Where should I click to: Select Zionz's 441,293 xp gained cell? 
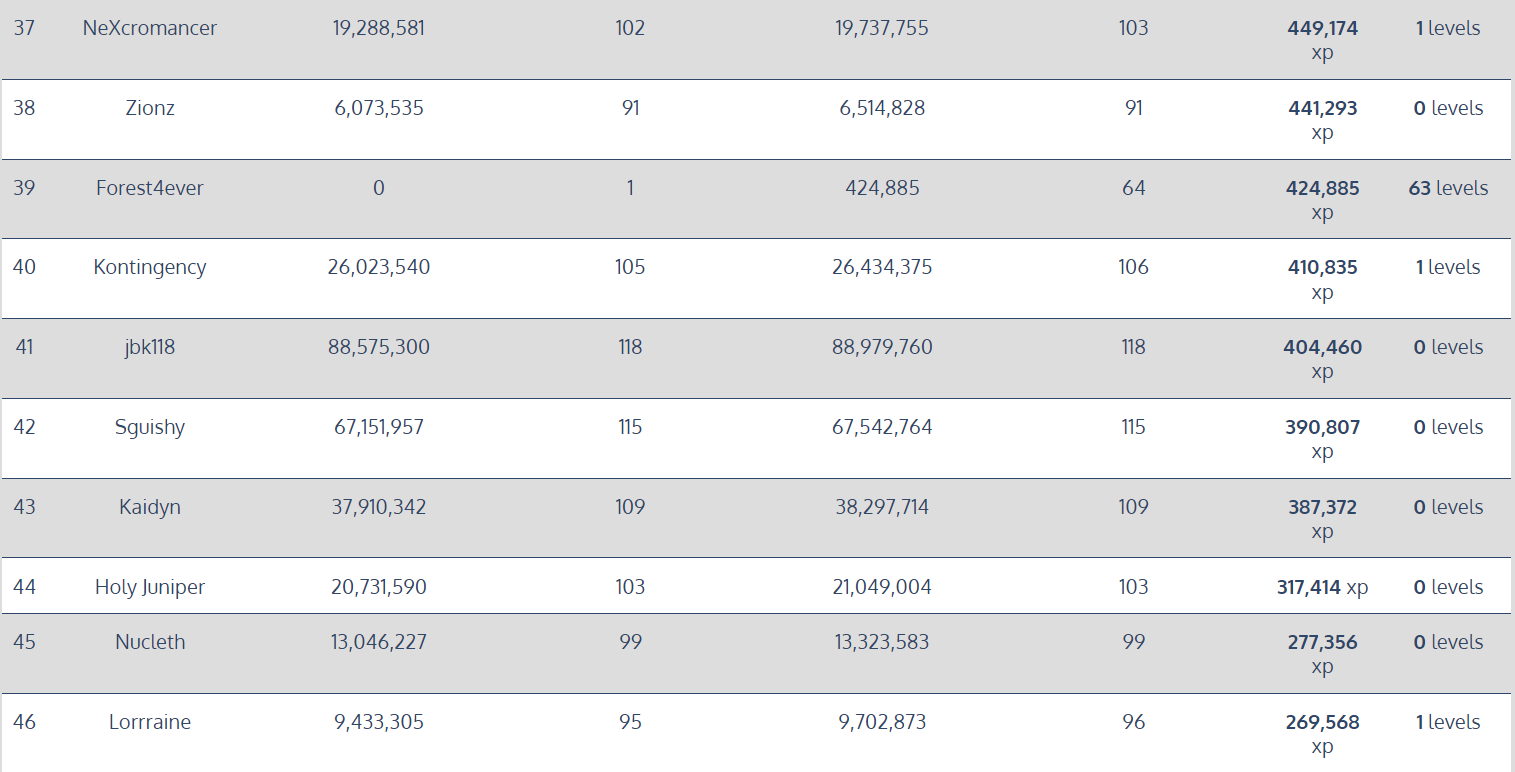click(1322, 119)
